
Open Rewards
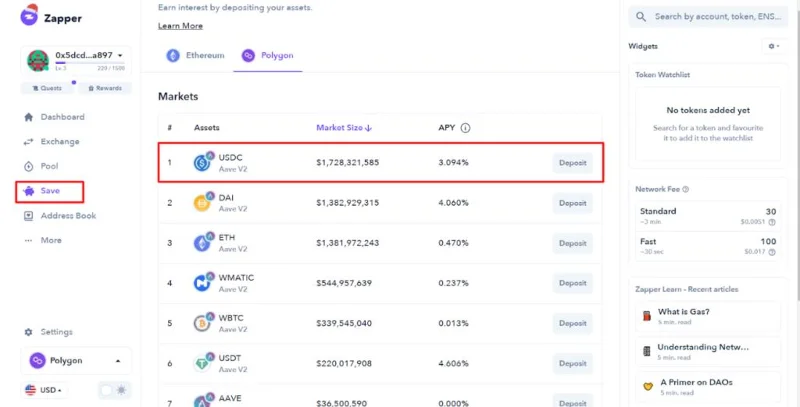tap(105, 88)
